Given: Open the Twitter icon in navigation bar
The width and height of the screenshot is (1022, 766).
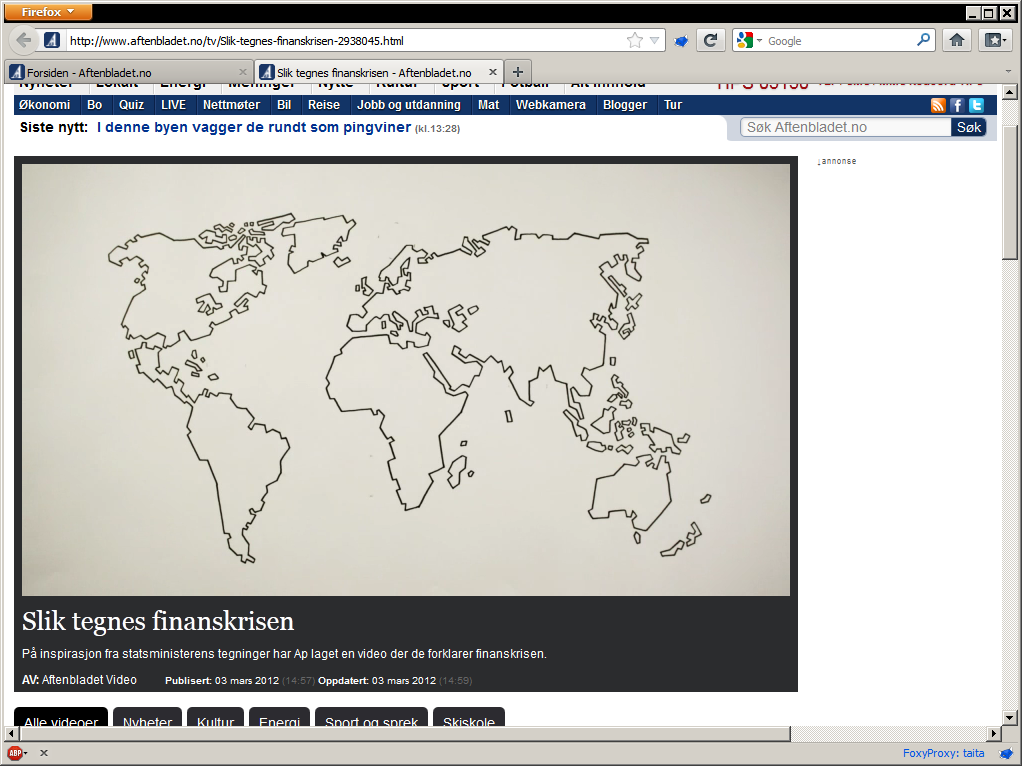Looking at the screenshot, I should (976, 105).
